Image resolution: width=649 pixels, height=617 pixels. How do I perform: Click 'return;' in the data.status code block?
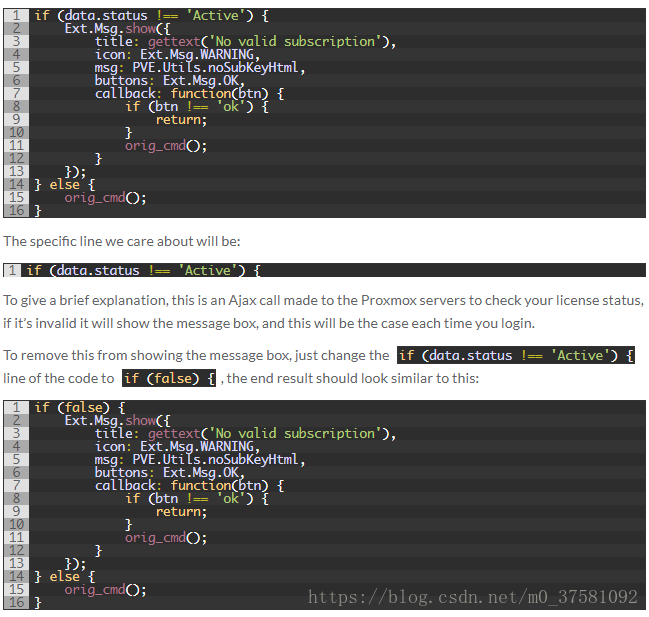coord(181,120)
